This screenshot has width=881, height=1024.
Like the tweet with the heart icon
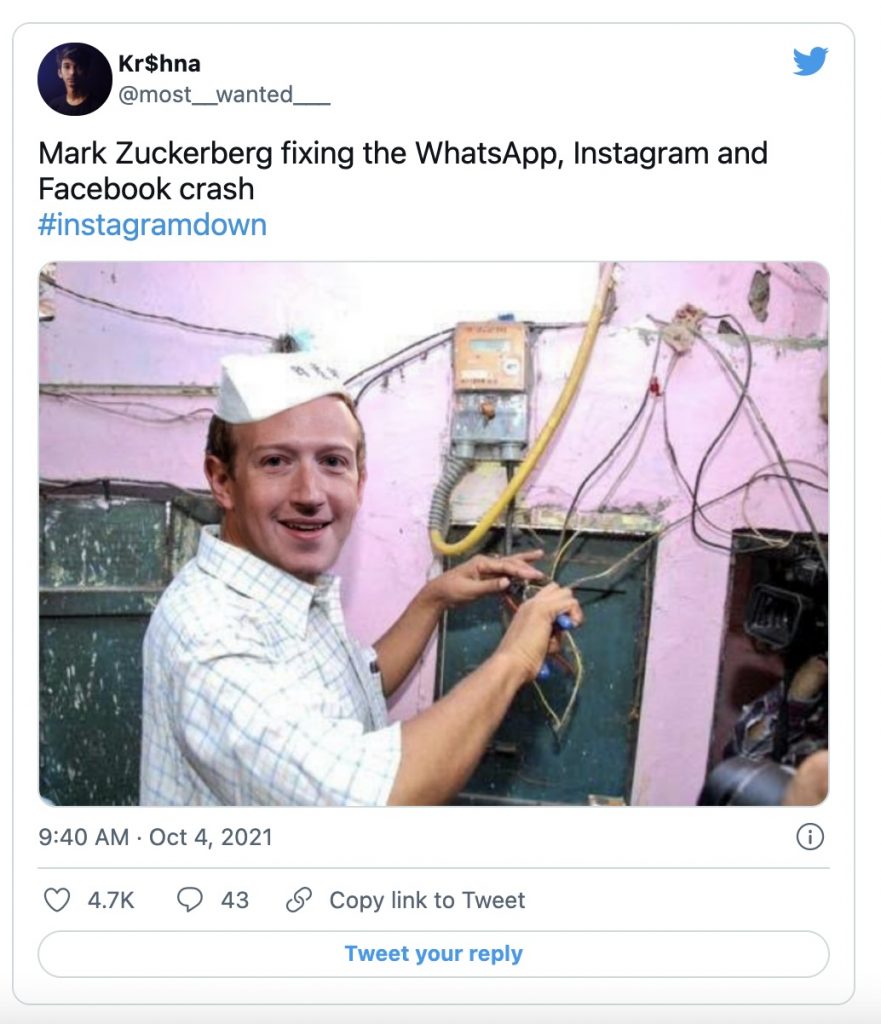coord(58,900)
